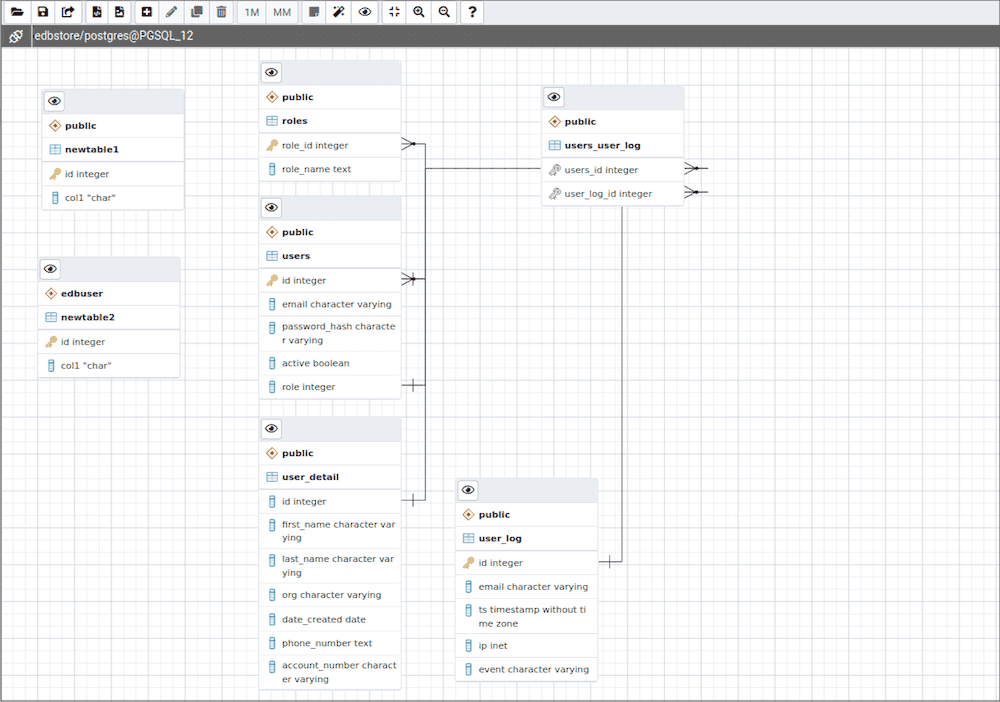Create a one-to-many link with 1M
The image size is (1000, 702).
[x=250, y=11]
